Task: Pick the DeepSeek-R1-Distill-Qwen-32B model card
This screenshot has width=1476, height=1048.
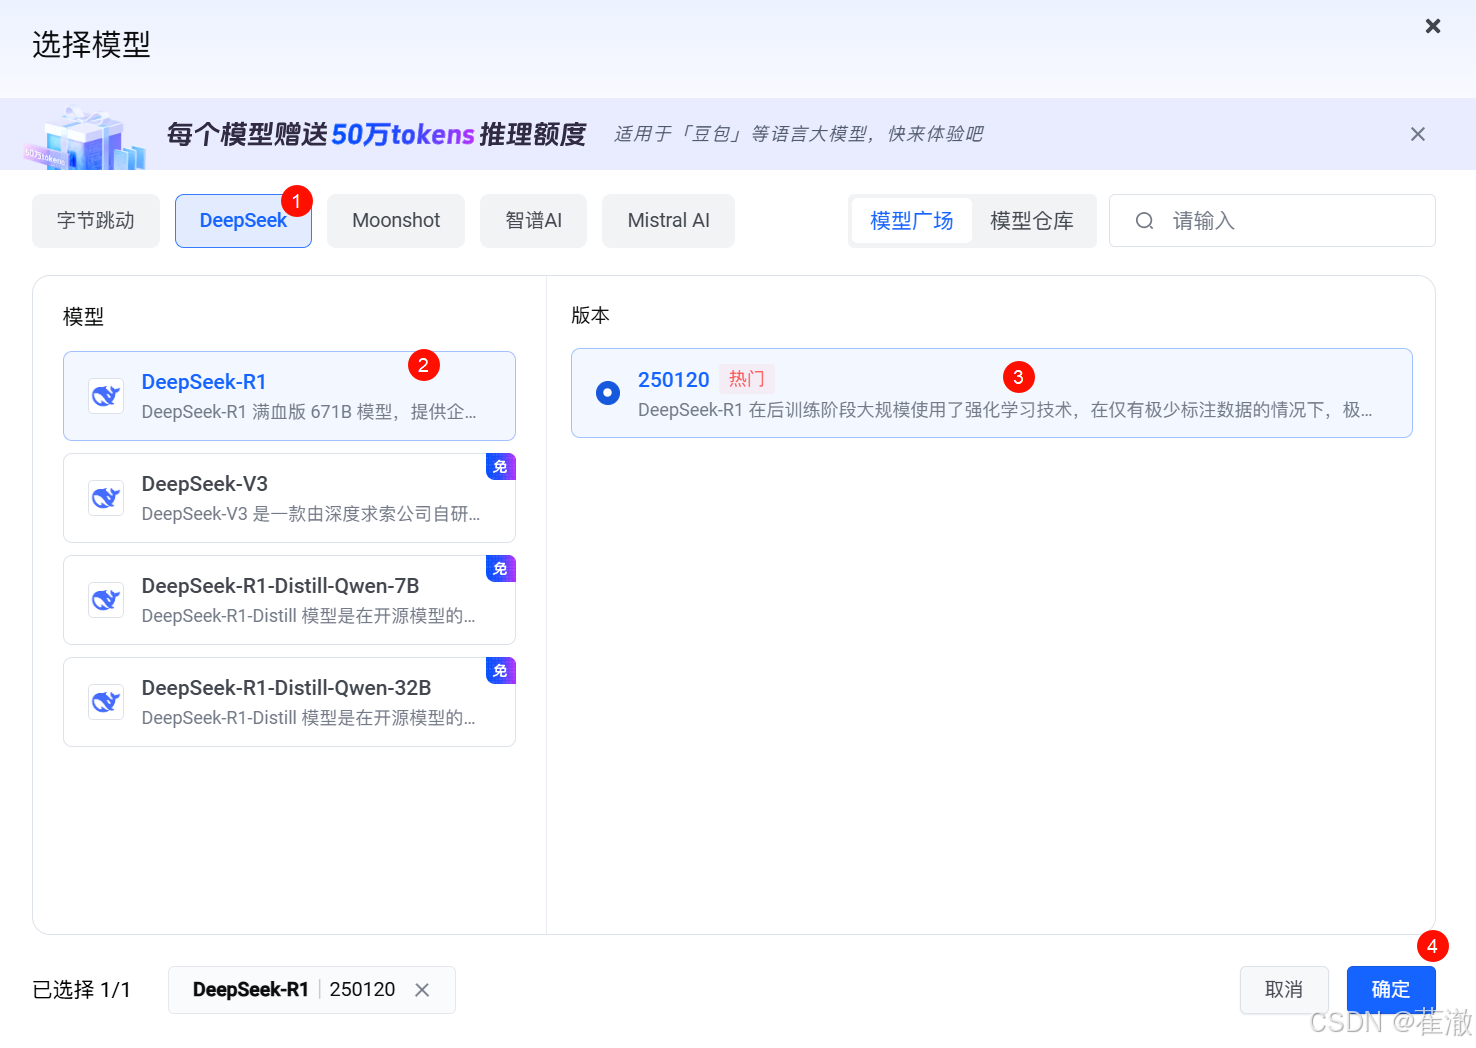Action: point(289,702)
